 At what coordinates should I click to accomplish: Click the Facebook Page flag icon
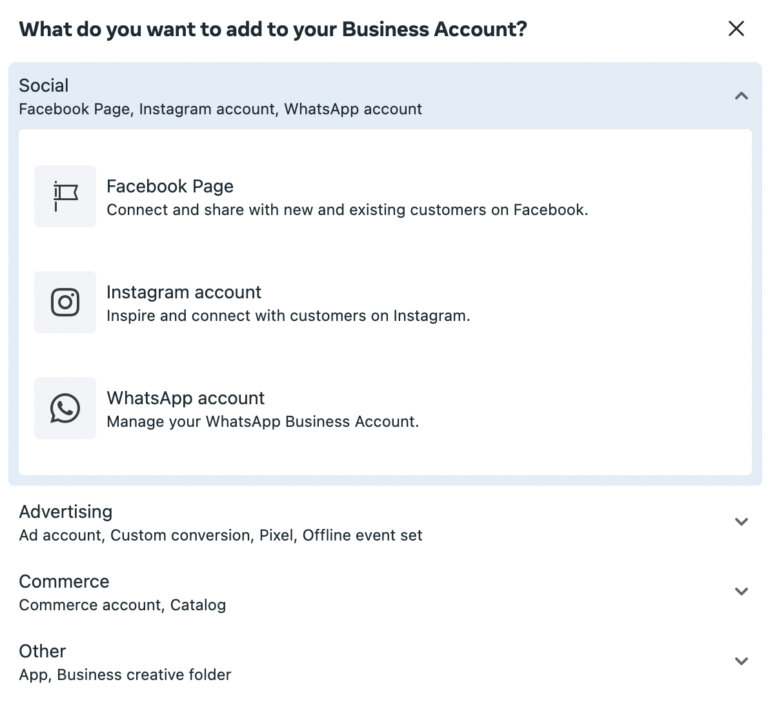65,196
